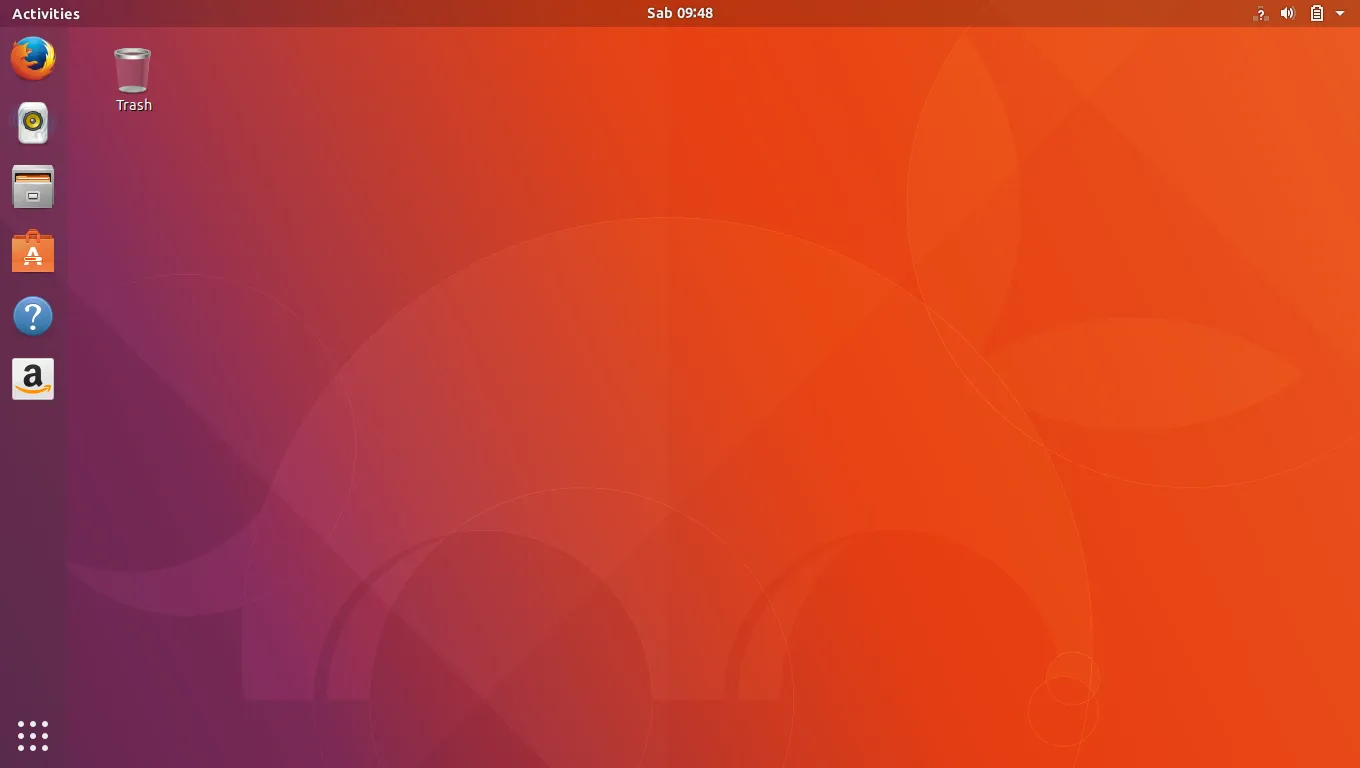This screenshot has height=768, width=1360.
Task: Open the Trash icon on the desktop
Action: pos(132,70)
